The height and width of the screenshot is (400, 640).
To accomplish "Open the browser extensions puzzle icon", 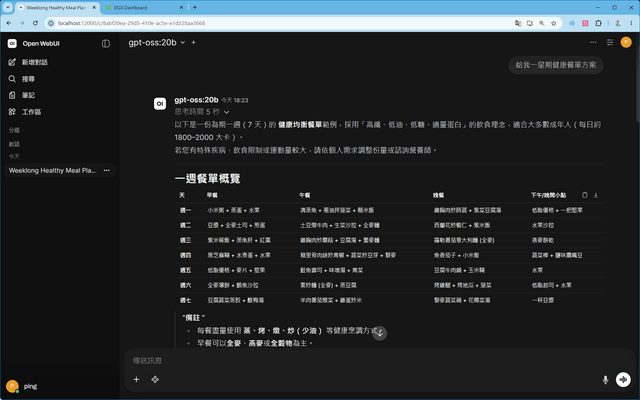I will pos(598,23).
